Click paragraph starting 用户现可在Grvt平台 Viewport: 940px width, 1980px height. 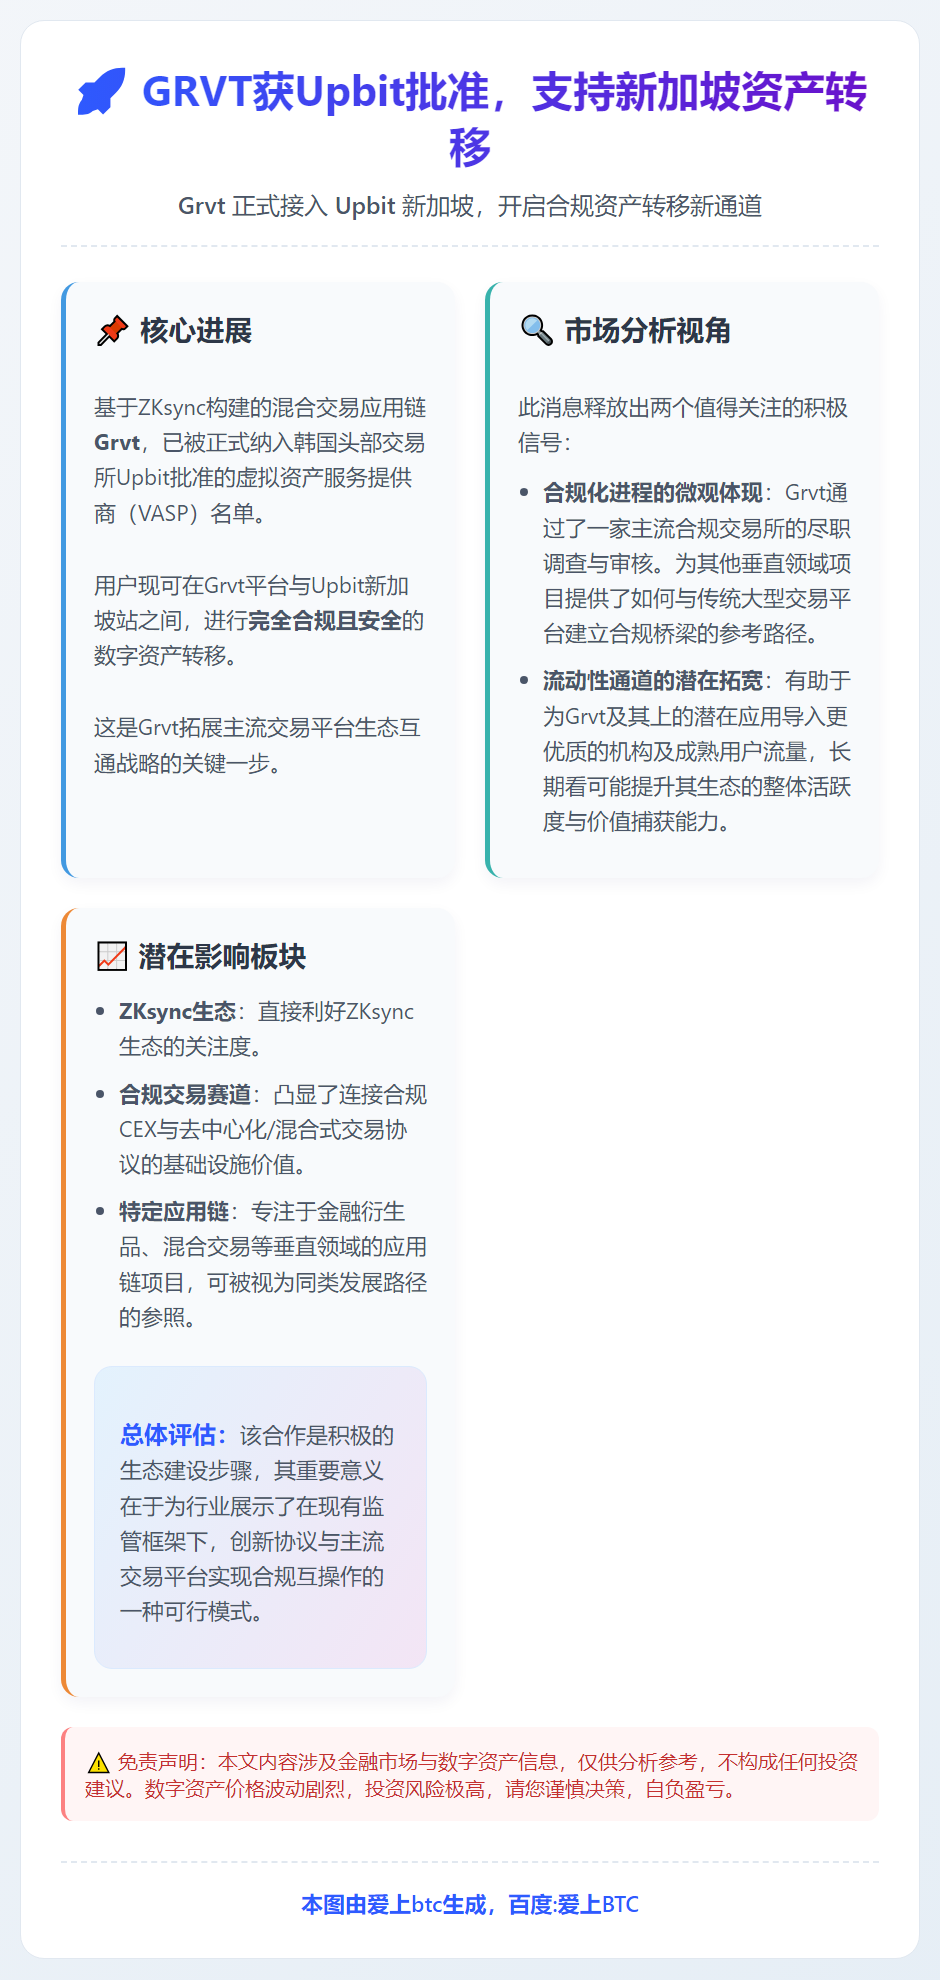(x=259, y=621)
